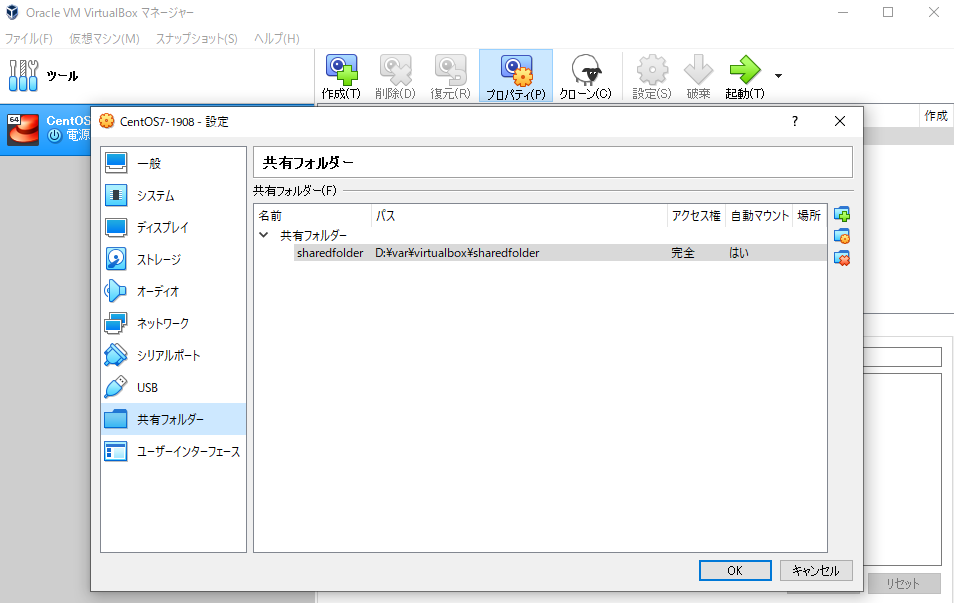The width and height of the screenshot is (954, 603).
Task: Click the リセット button in the main window
Action: (903, 584)
